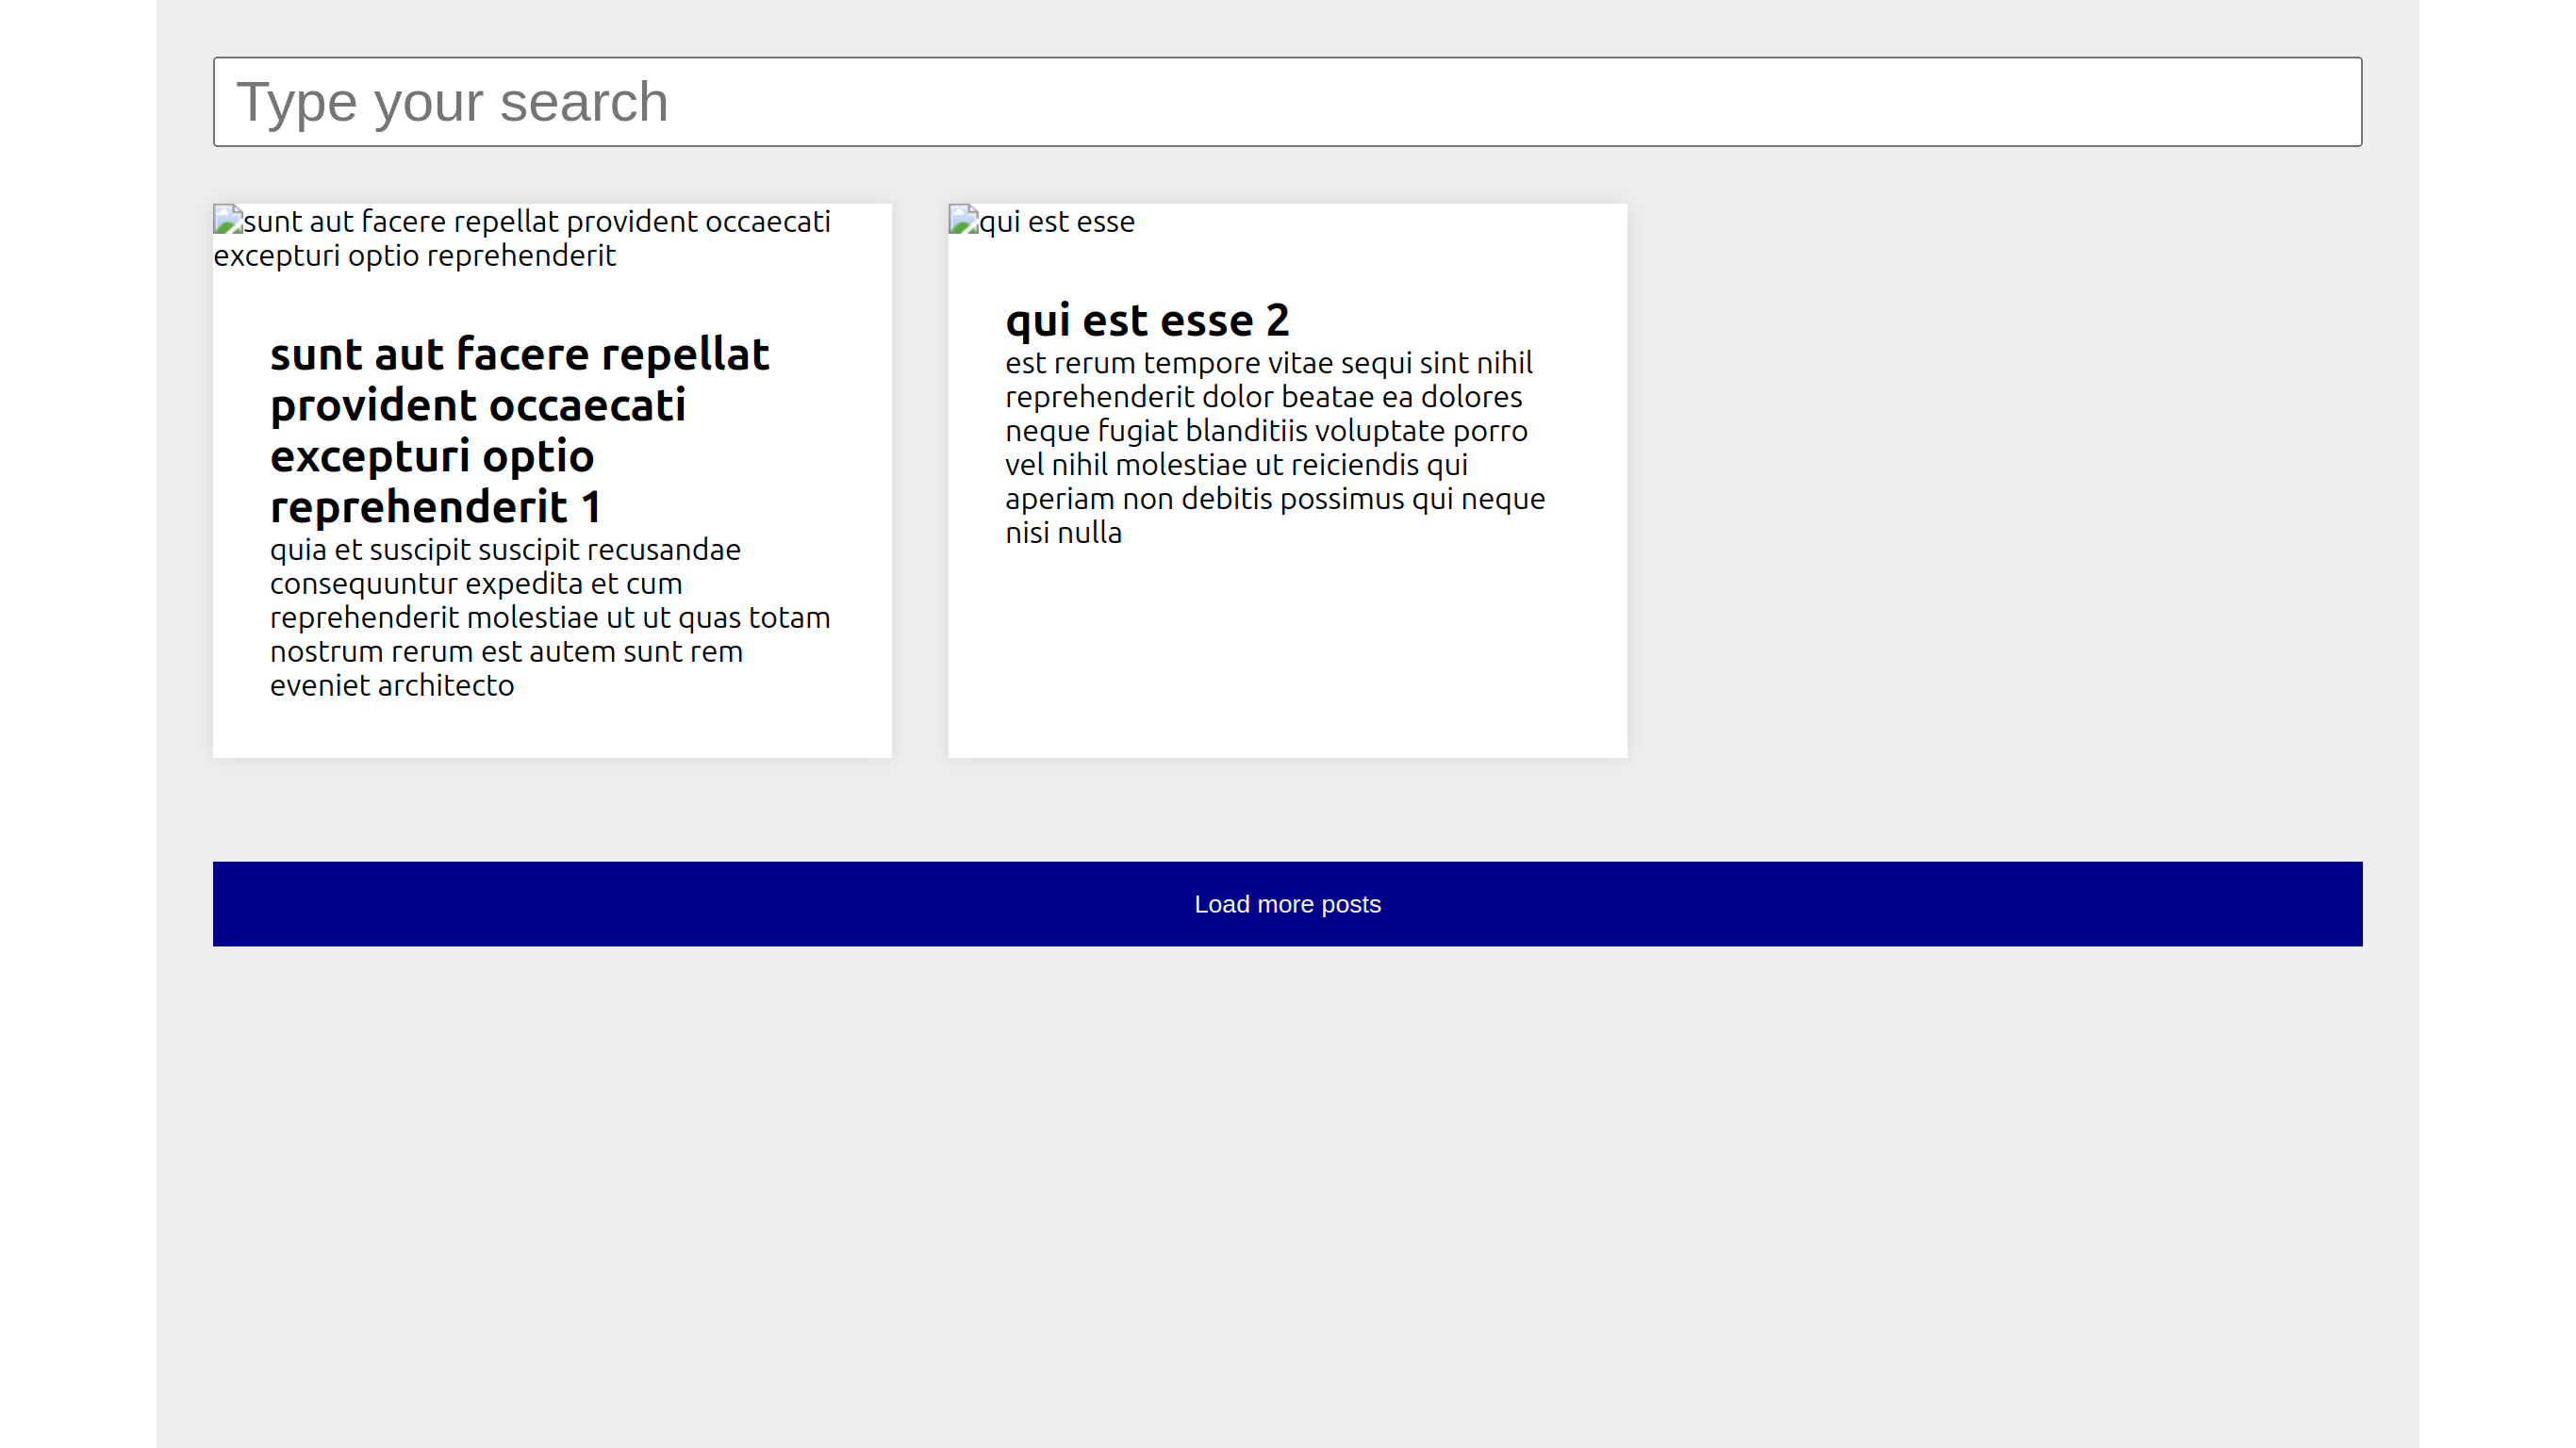The image size is (2576, 1448).
Task: Click line "aperiam non debitis possimus qui neque"
Action: 1274,498
